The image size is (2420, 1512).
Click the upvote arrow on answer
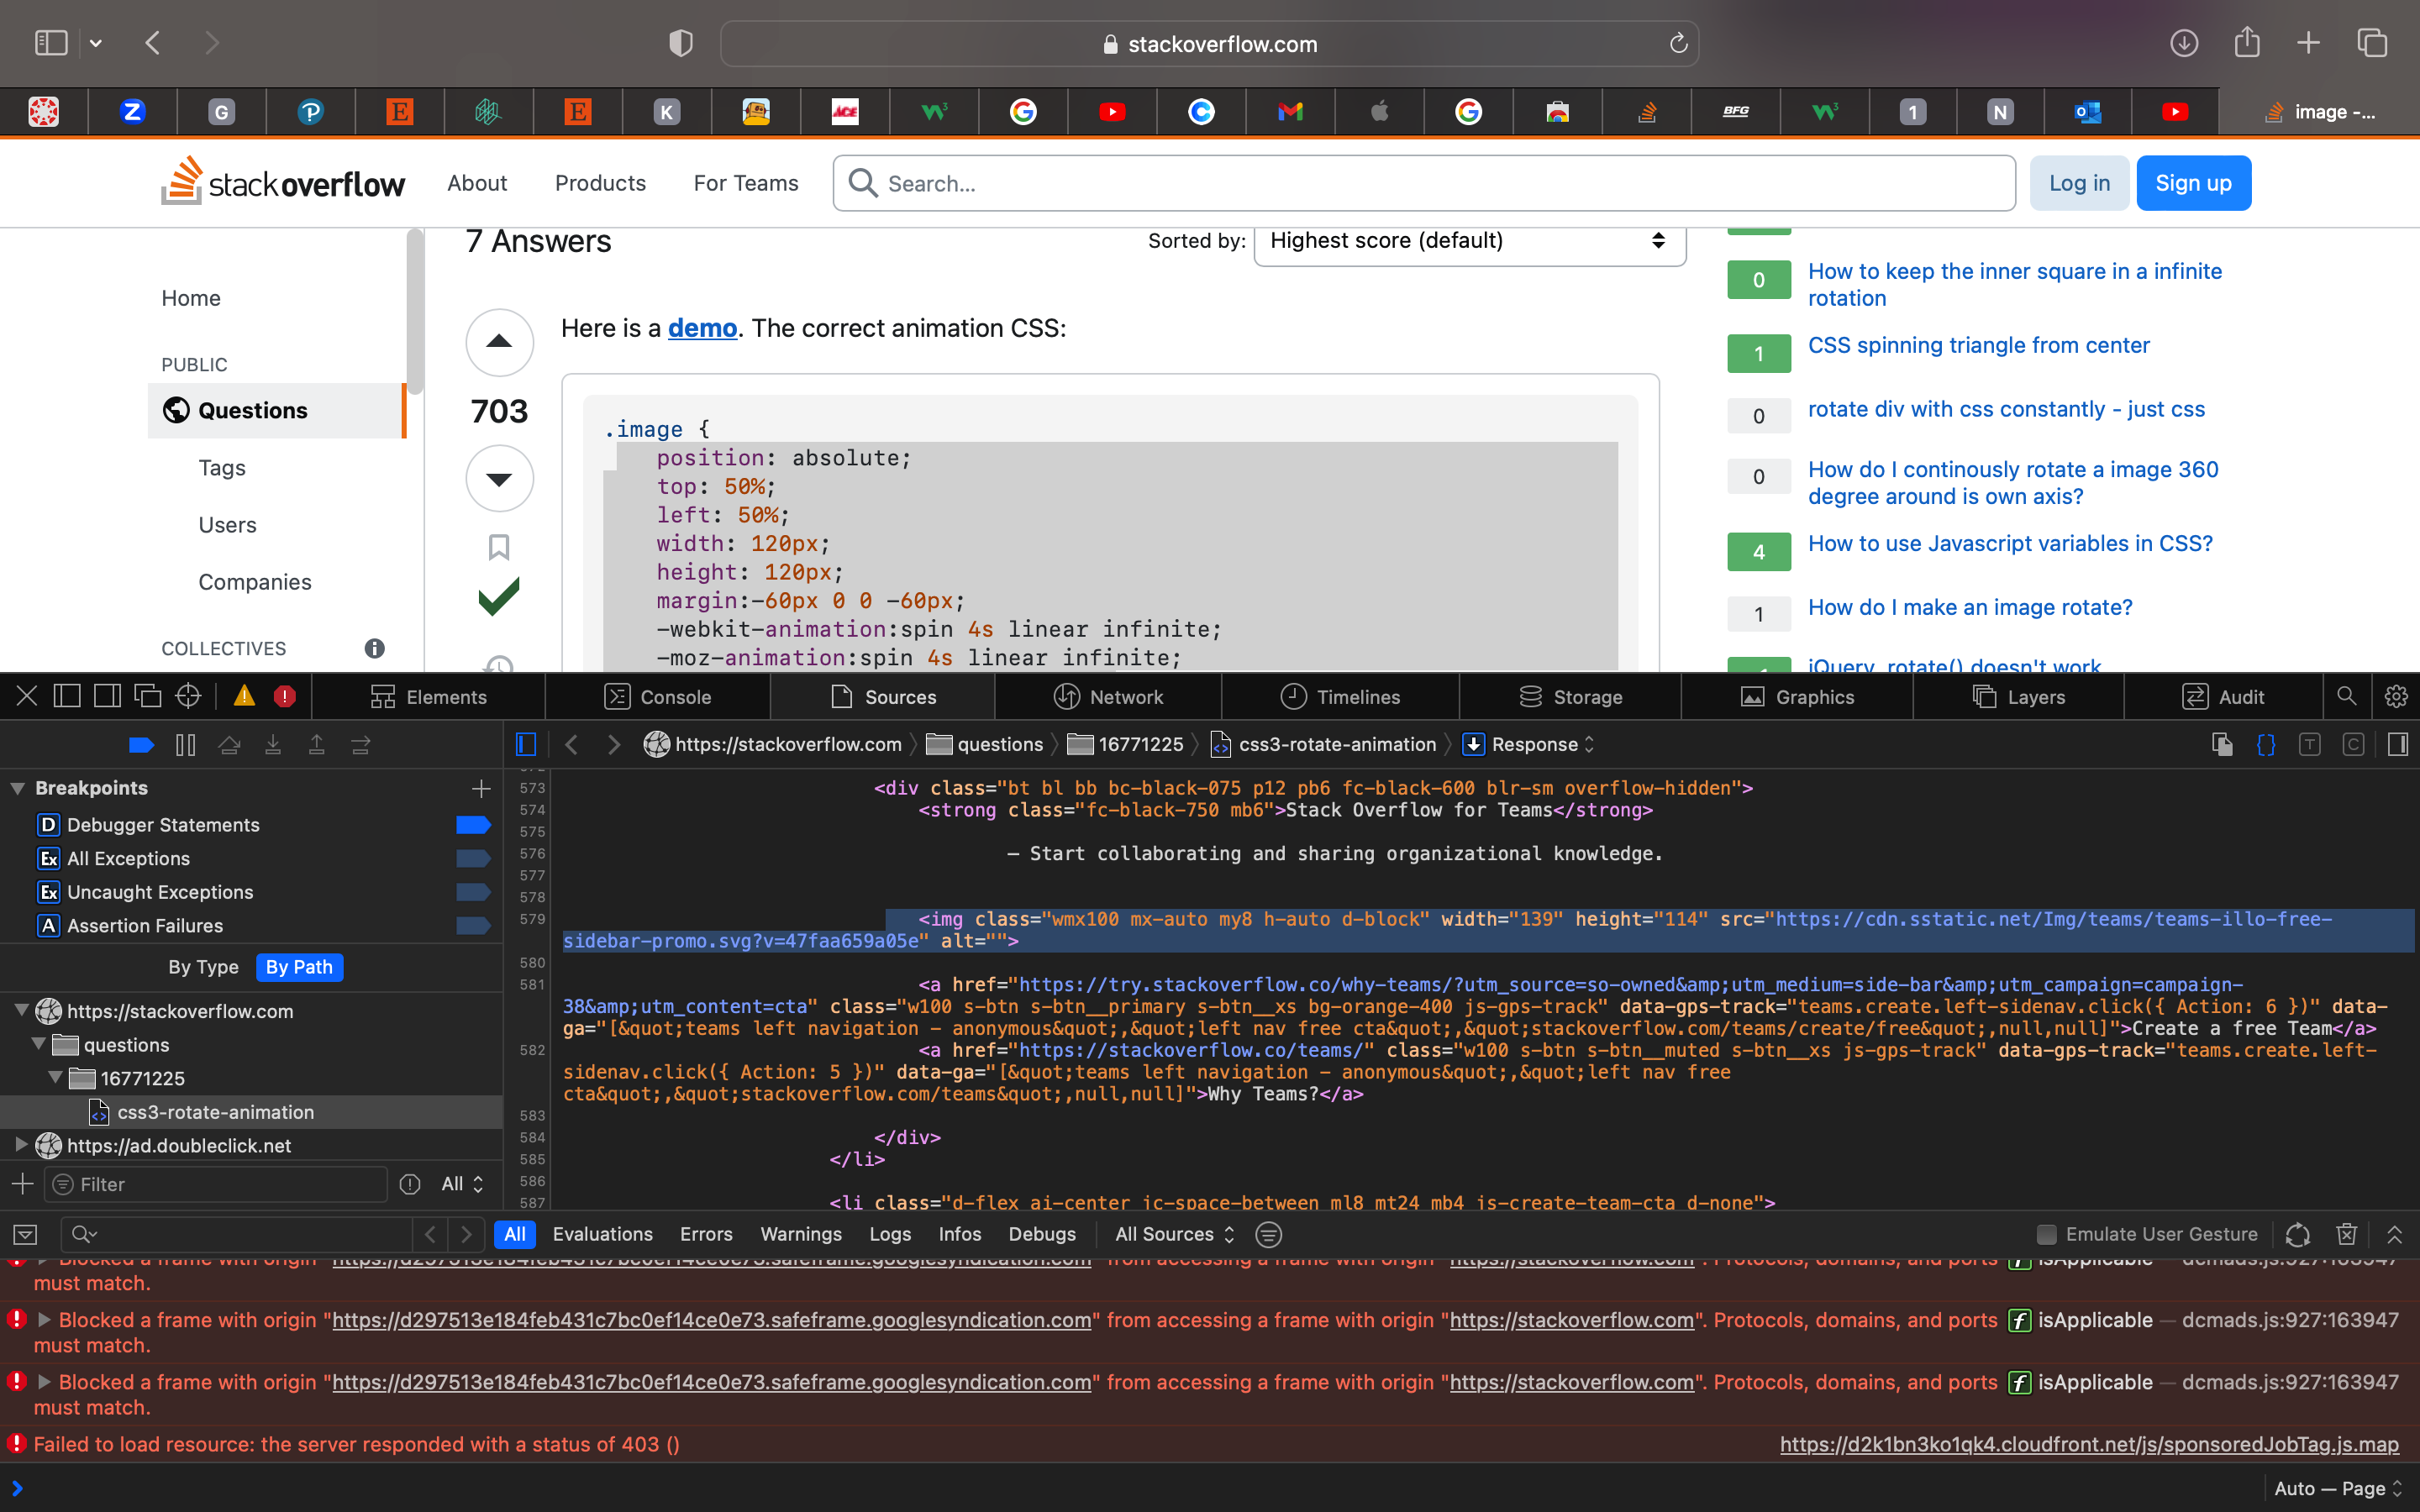click(499, 342)
